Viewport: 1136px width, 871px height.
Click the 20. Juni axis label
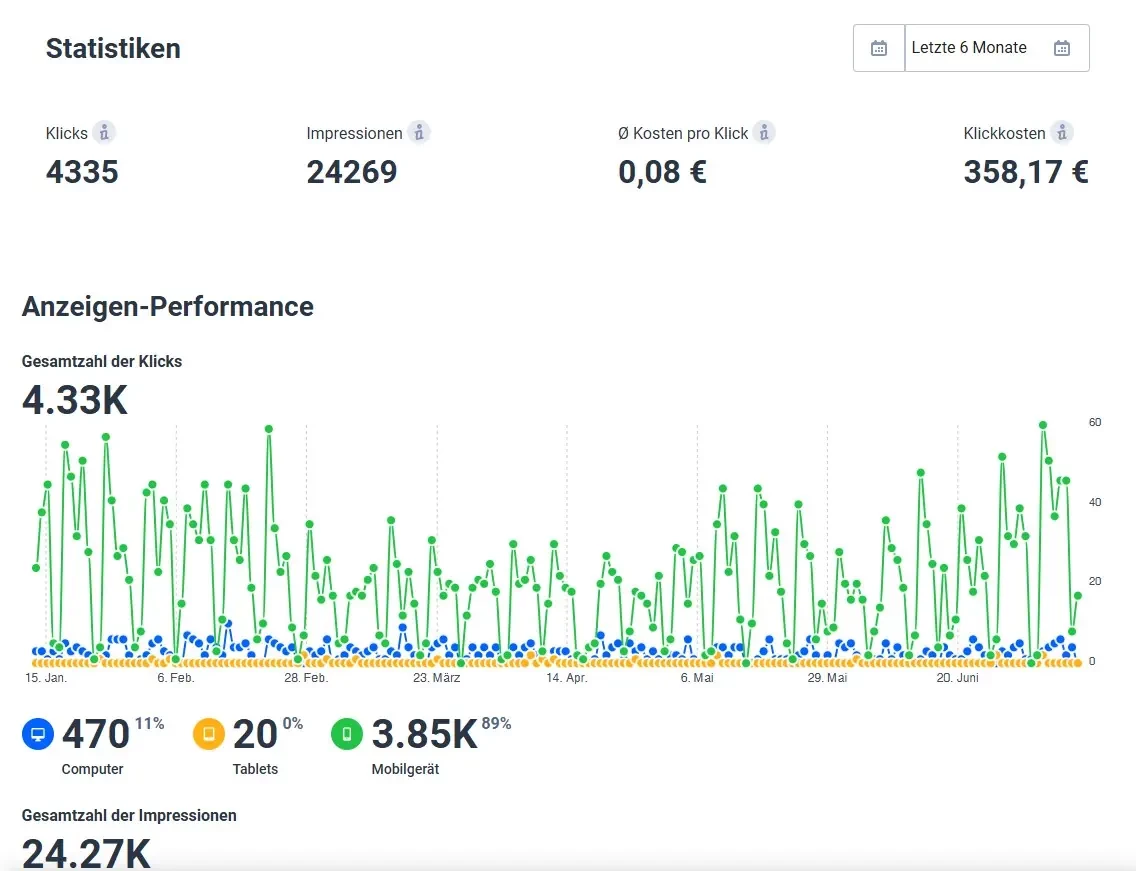click(x=957, y=678)
